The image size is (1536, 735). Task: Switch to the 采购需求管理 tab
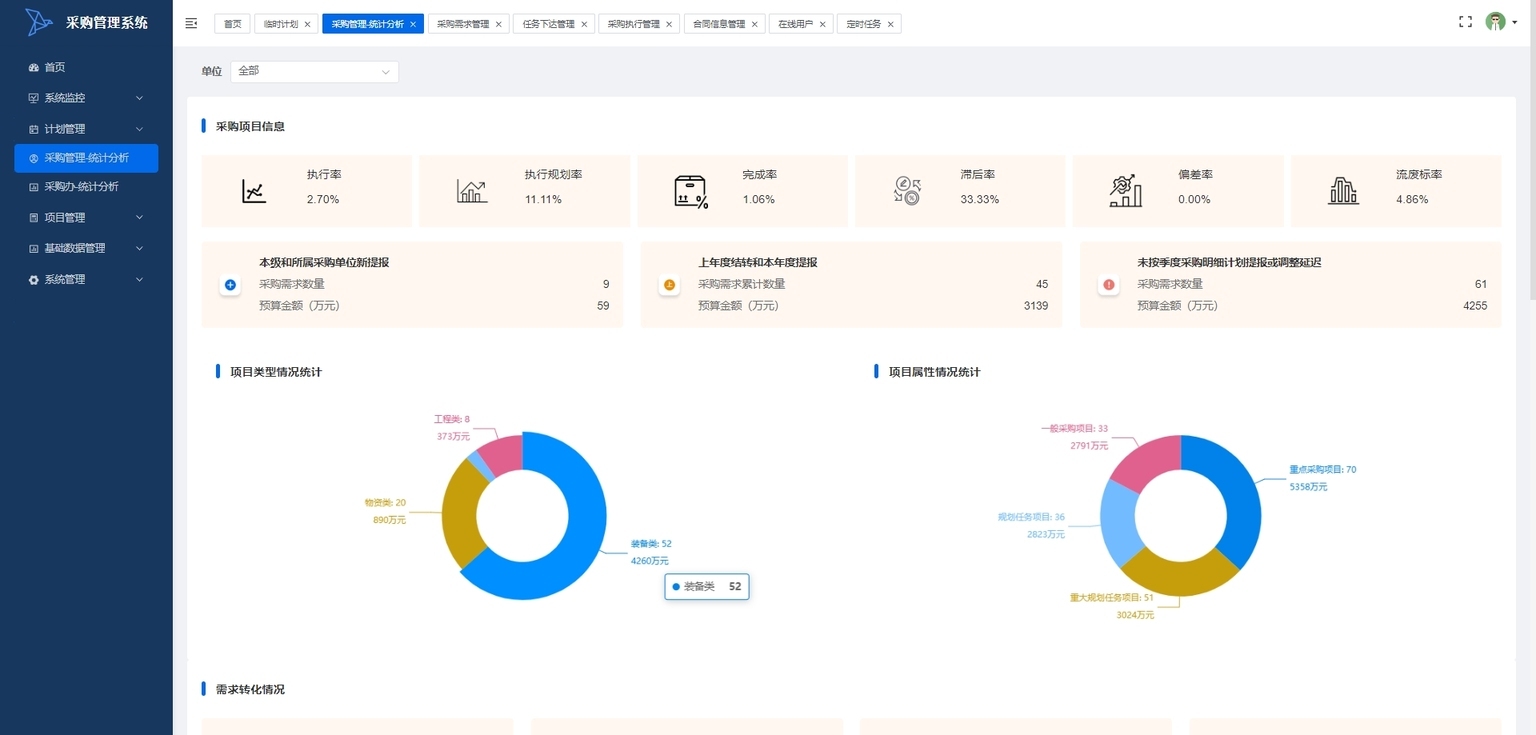(462, 24)
